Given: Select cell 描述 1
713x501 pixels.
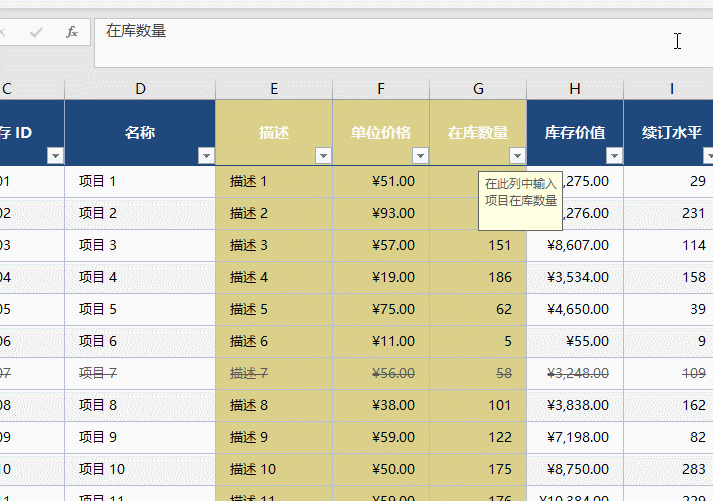Looking at the screenshot, I should click(274, 181).
